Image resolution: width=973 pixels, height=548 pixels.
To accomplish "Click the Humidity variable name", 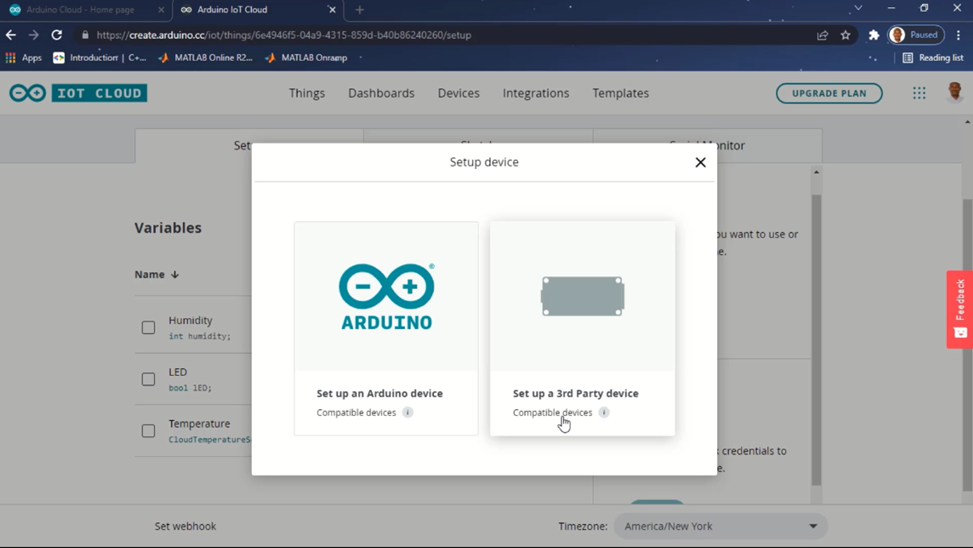I will click(191, 320).
